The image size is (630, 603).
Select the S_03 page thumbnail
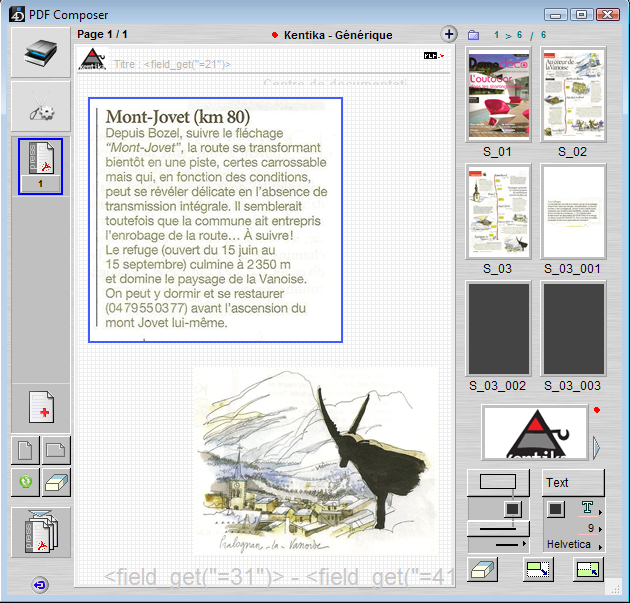coord(498,211)
